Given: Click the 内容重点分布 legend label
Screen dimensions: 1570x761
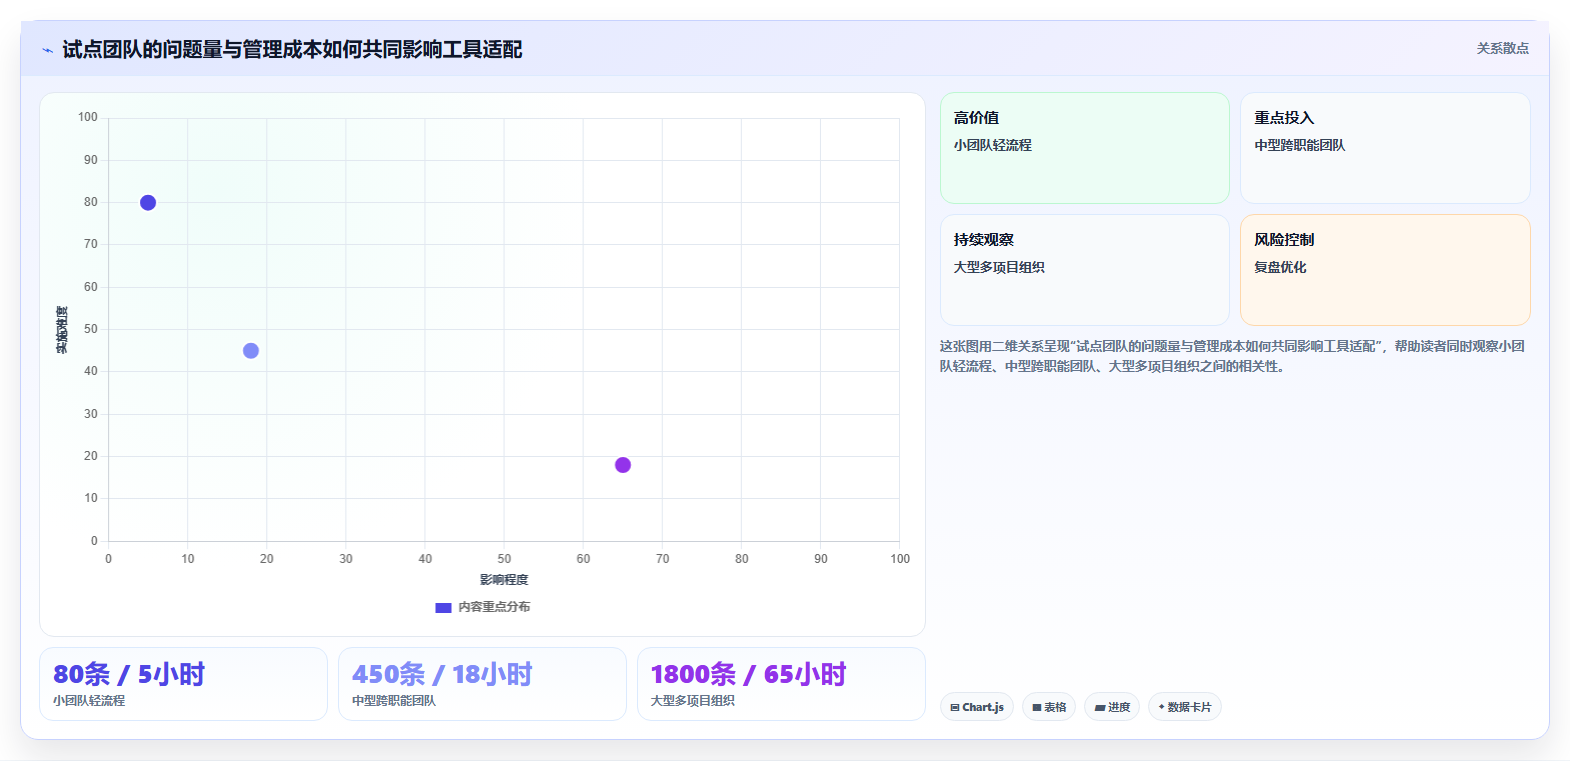Looking at the screenshot, I should [x=494, y=607].
